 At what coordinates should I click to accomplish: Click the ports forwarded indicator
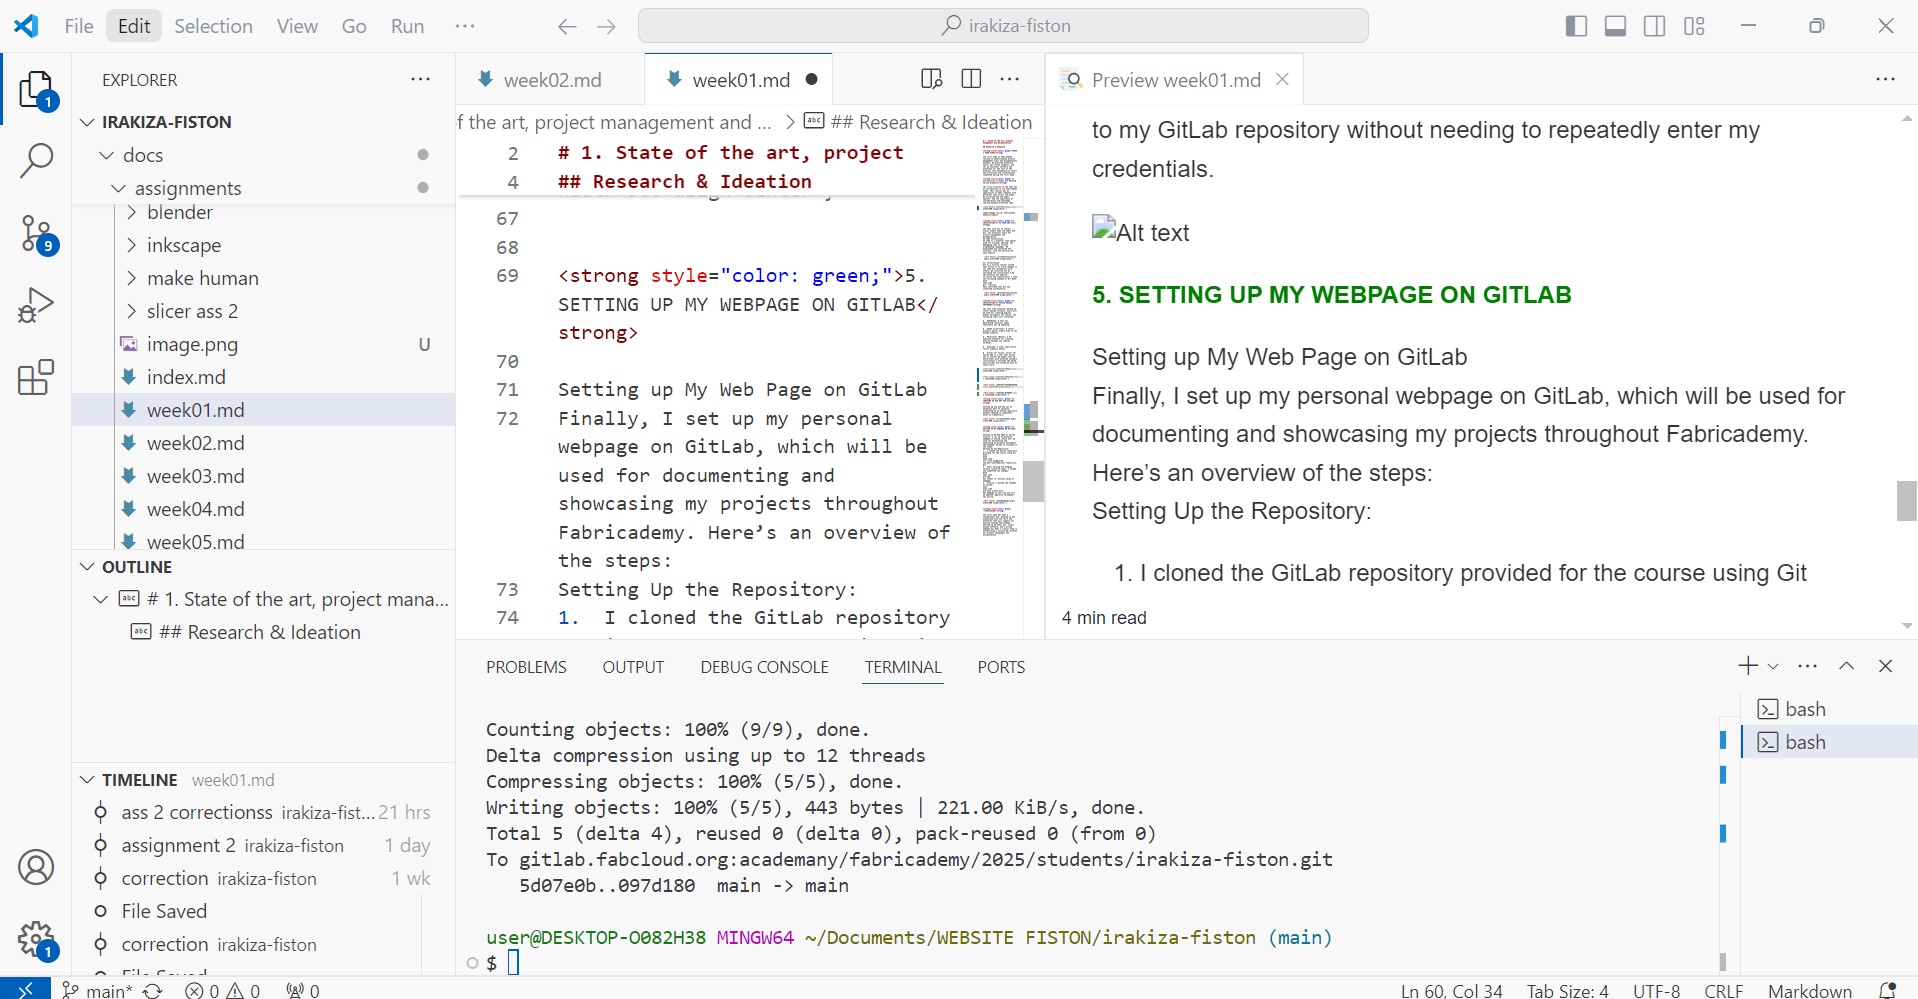coord(303,990)
